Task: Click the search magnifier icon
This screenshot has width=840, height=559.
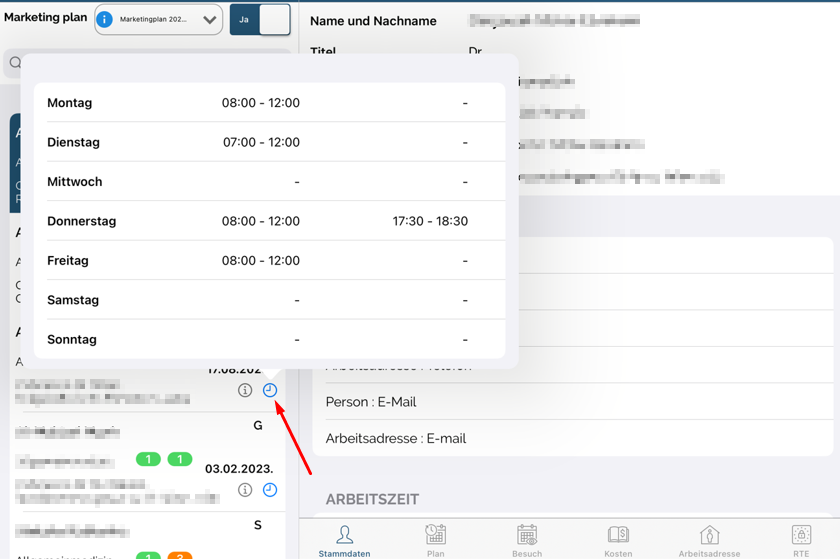Action: [16, 63]
